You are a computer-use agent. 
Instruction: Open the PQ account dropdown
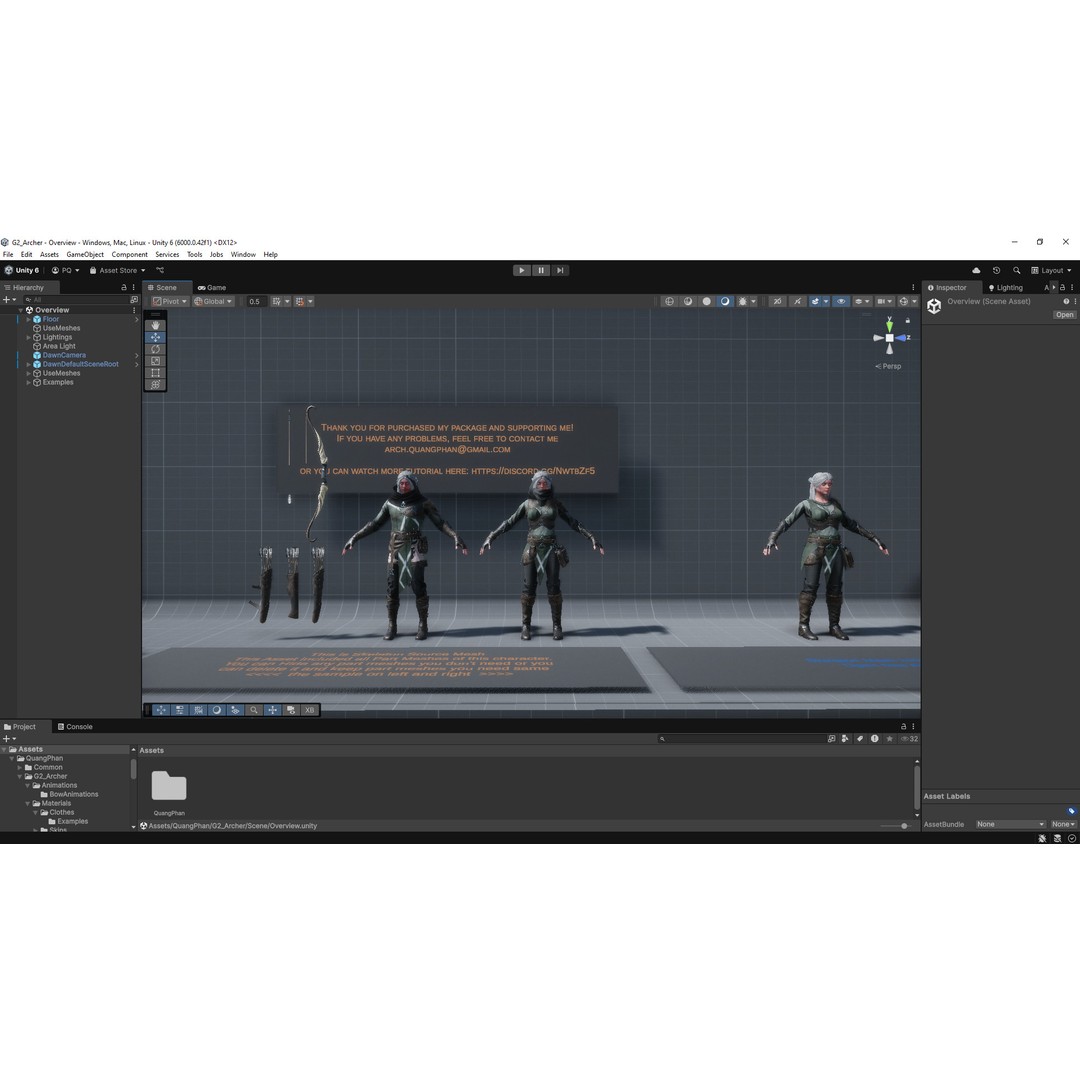click(x=65, y=271)
